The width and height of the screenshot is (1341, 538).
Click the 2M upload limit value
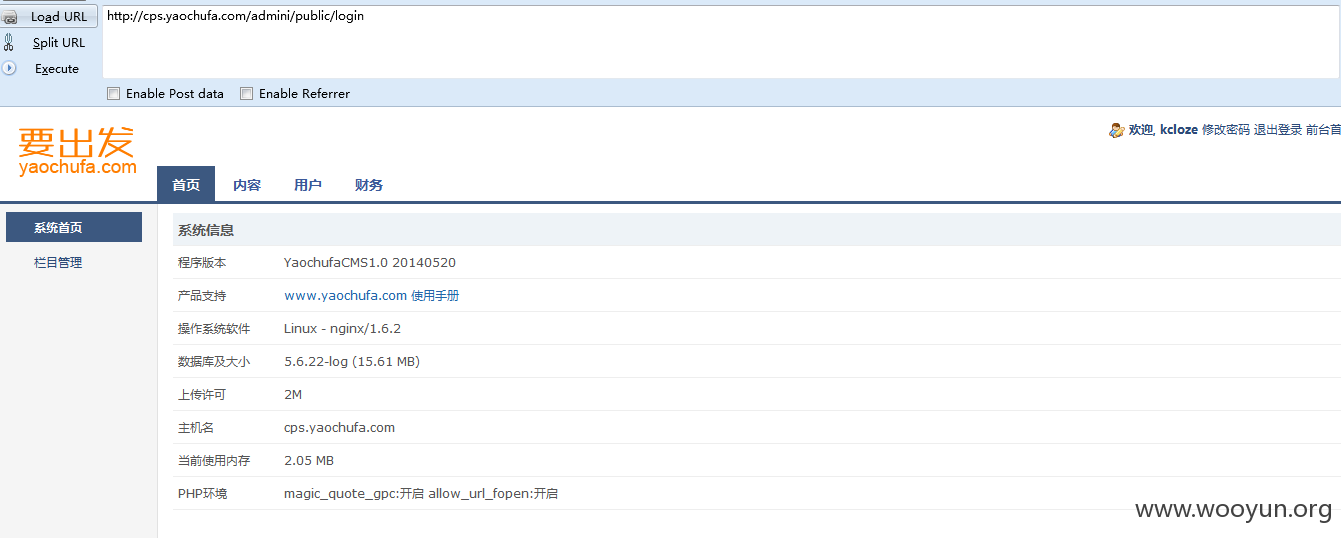(293, 394)
